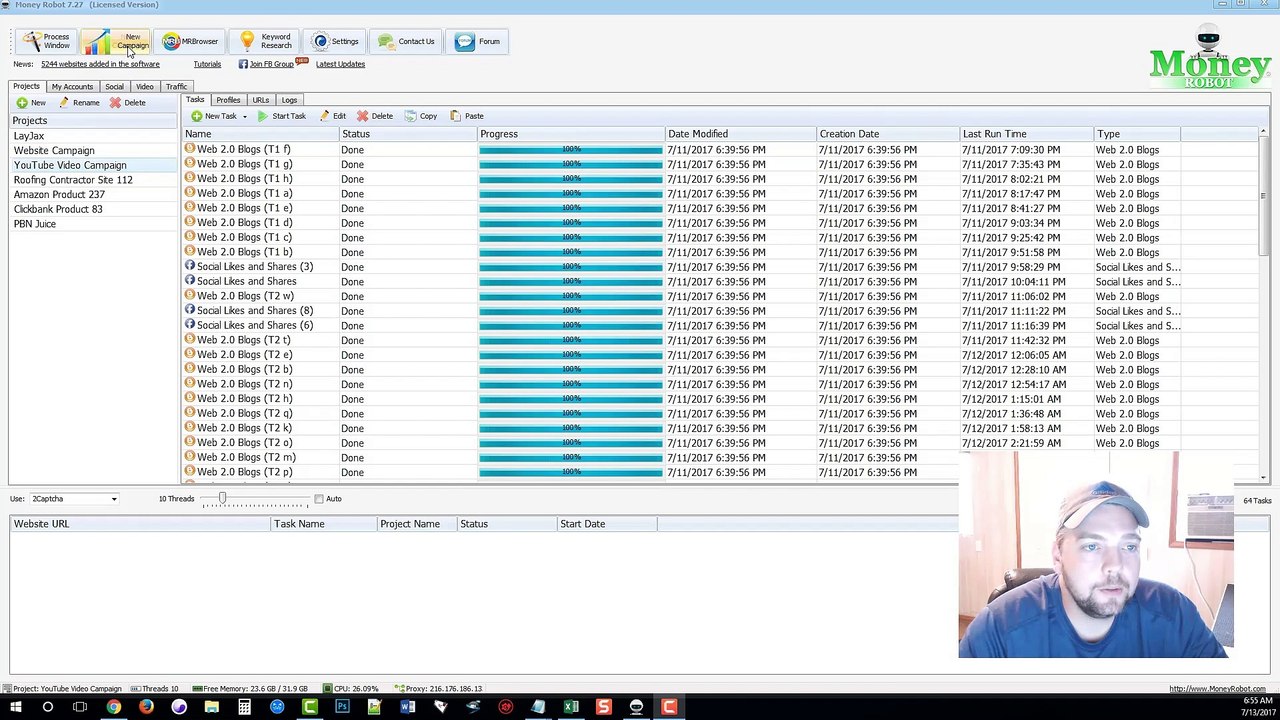Image resolution: width=1280 pixels, height=720 pixels.
Task: Click Copy in the tasks toolbar
Action: [x=420, y=116]
